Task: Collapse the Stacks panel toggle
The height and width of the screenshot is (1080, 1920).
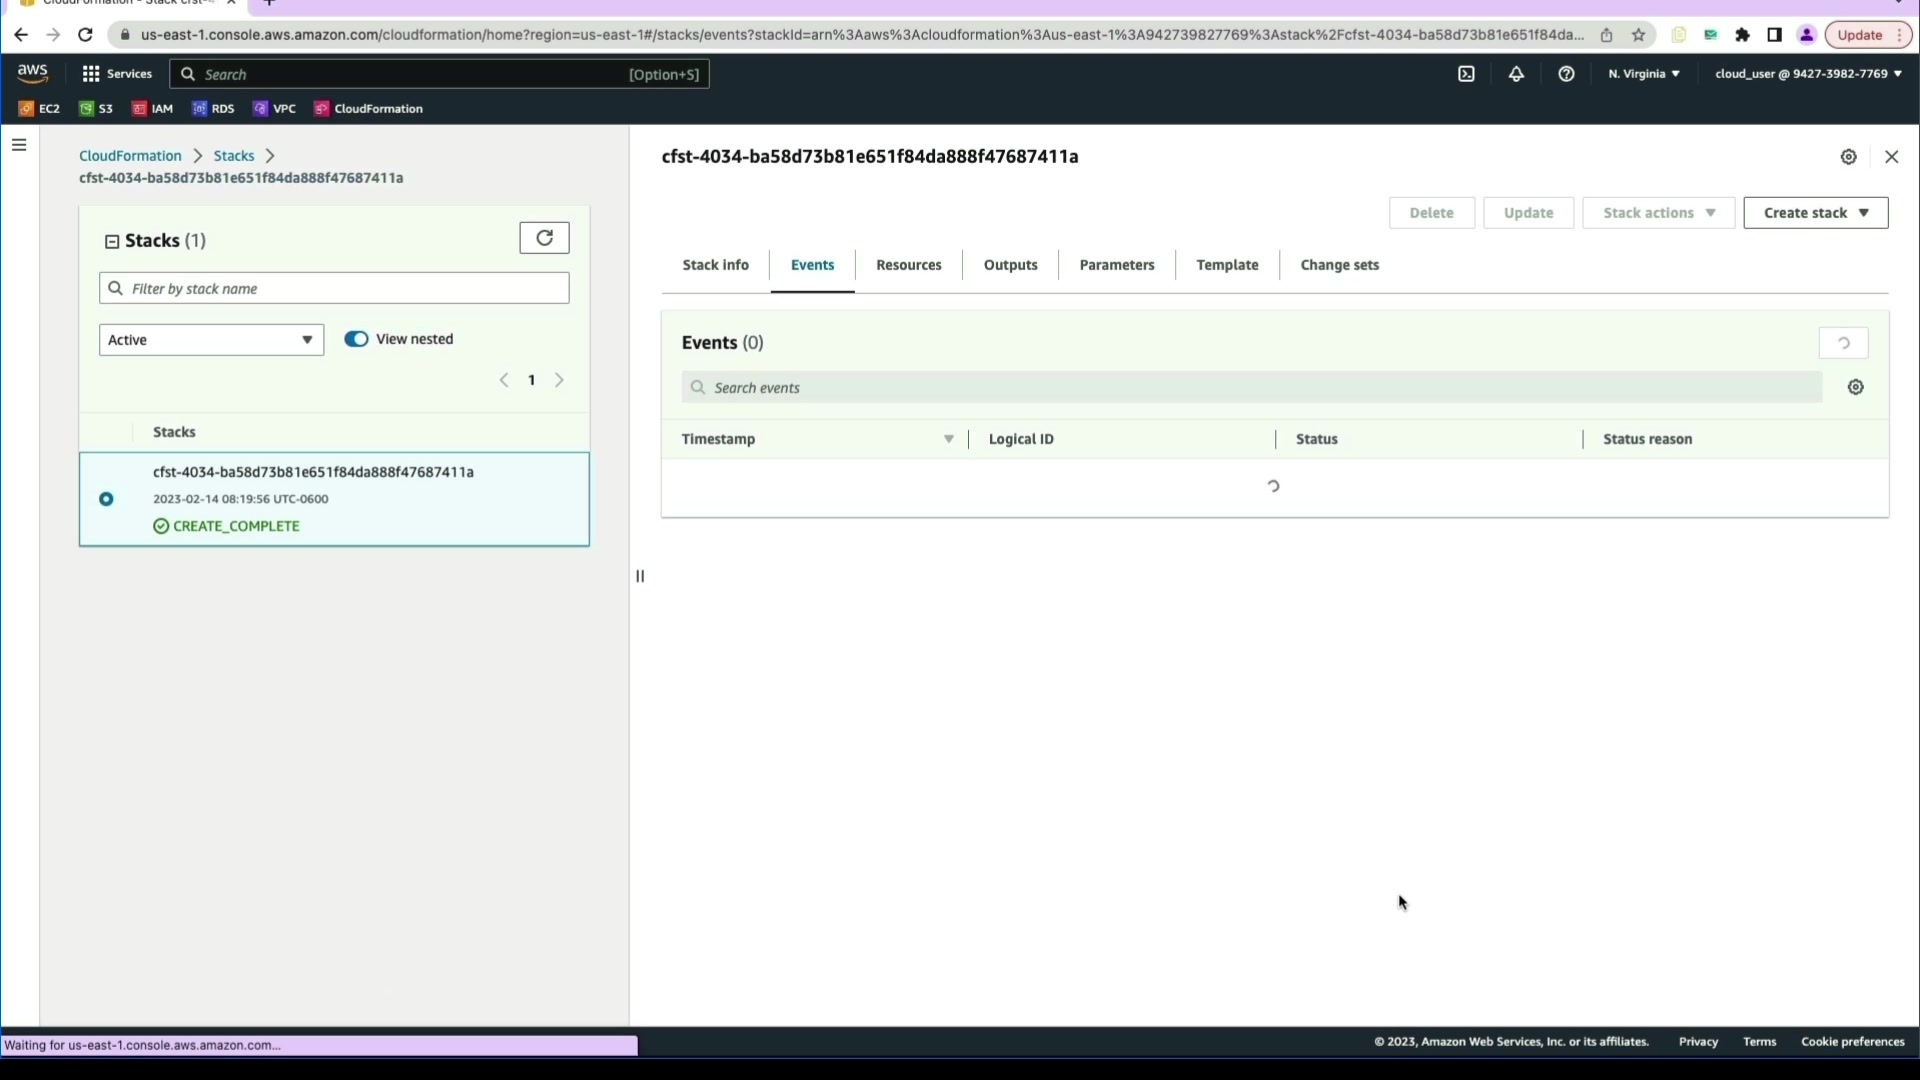Action: click(112, 241)
